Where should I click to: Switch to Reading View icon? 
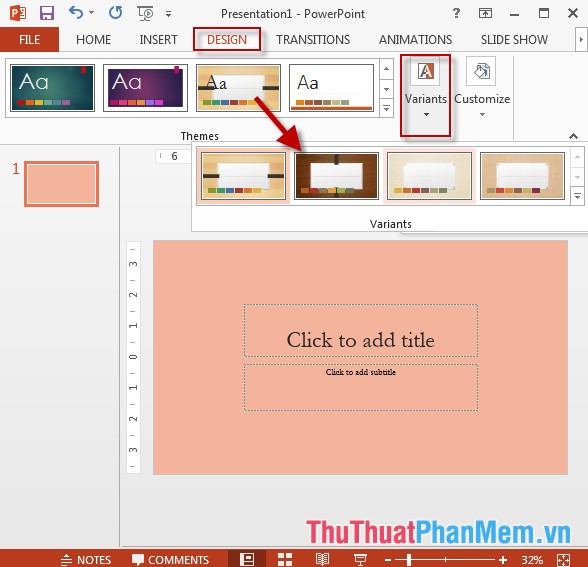click(x=322, y=559)
